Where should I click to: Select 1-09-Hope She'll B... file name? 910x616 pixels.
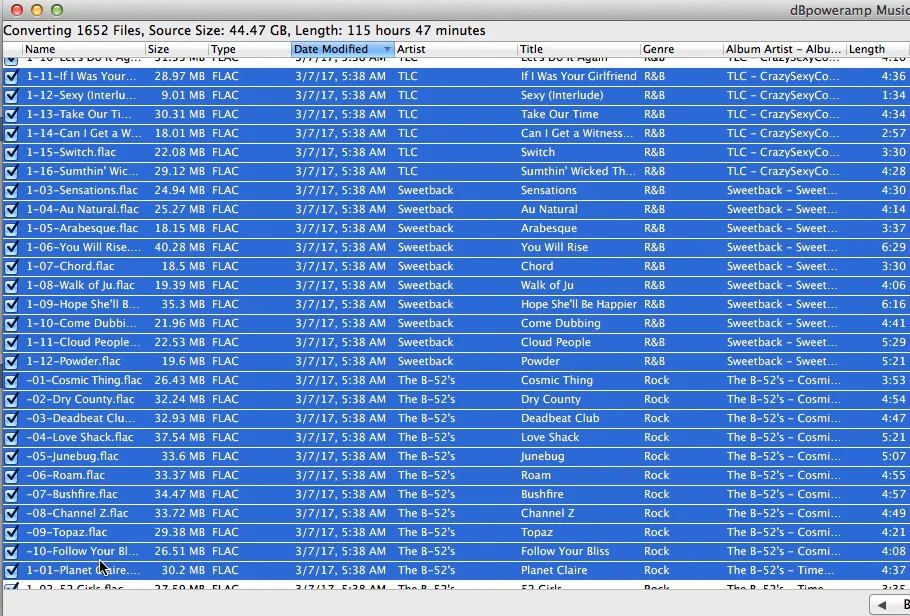[82, 304]
